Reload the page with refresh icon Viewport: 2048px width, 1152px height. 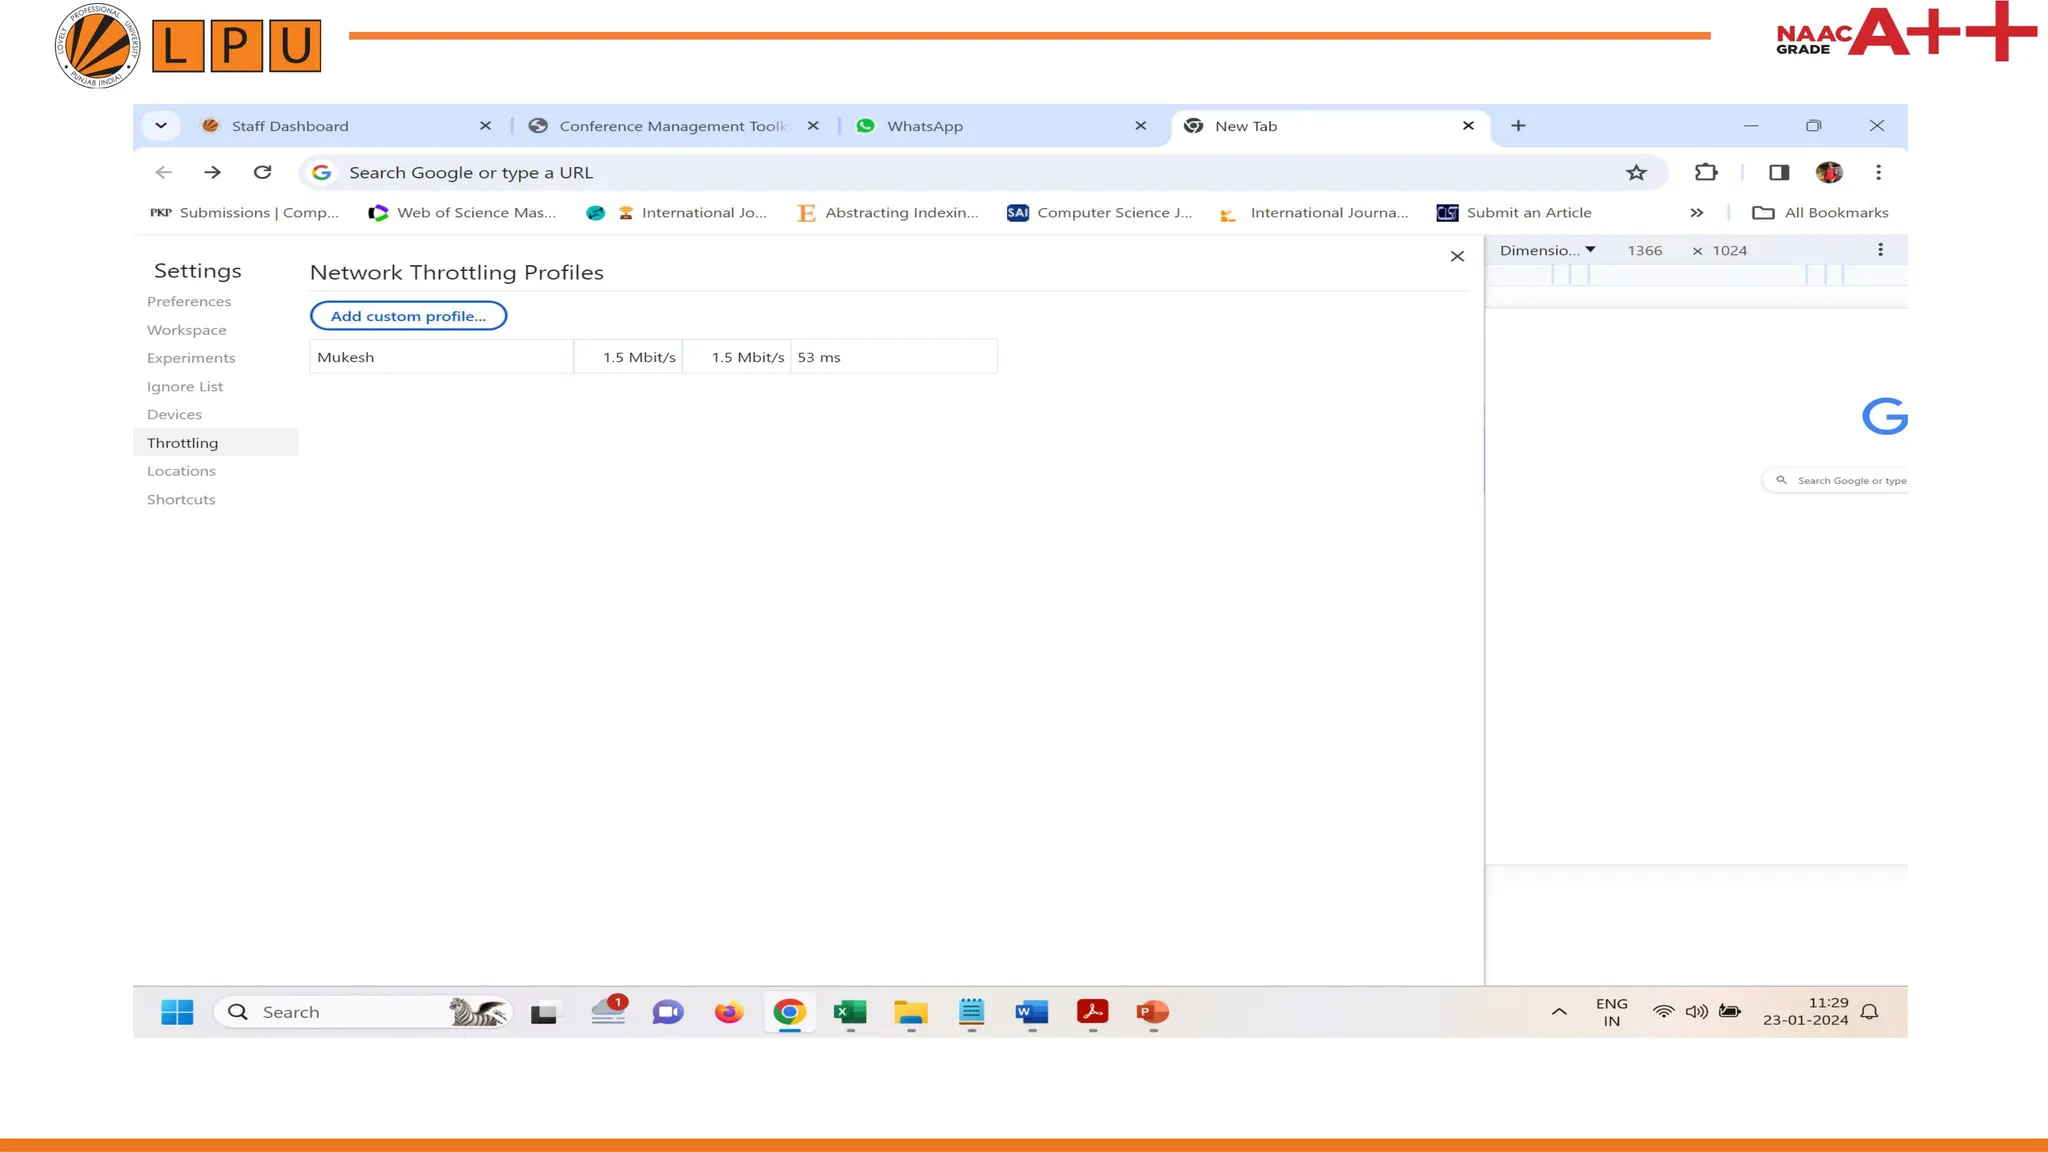[x=262, y=173]
